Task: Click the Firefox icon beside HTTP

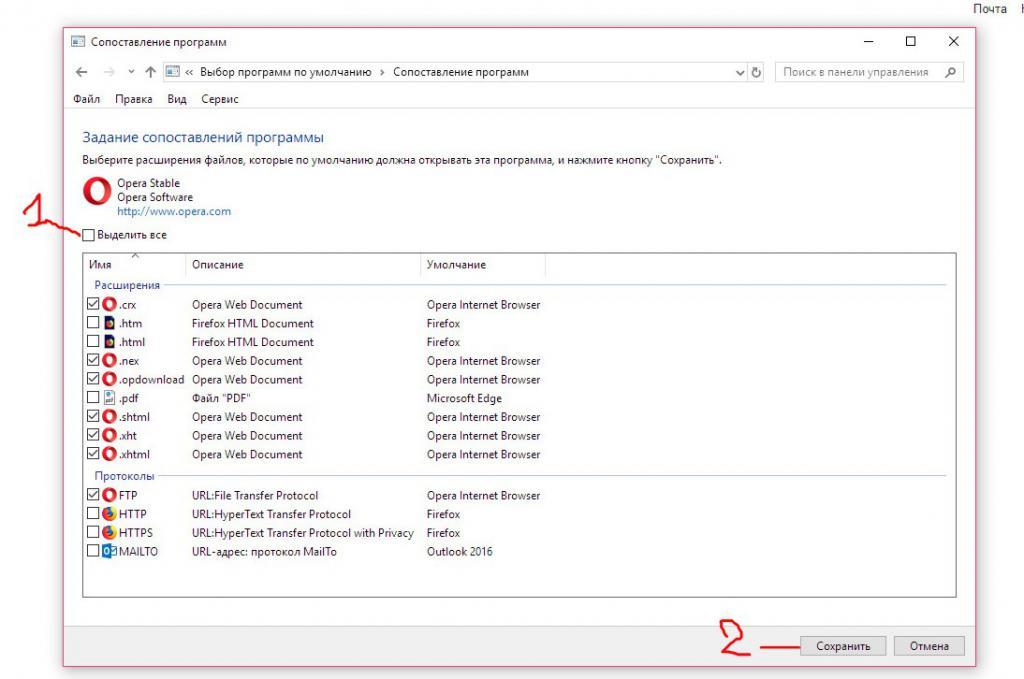Action: tap(110, 514)
